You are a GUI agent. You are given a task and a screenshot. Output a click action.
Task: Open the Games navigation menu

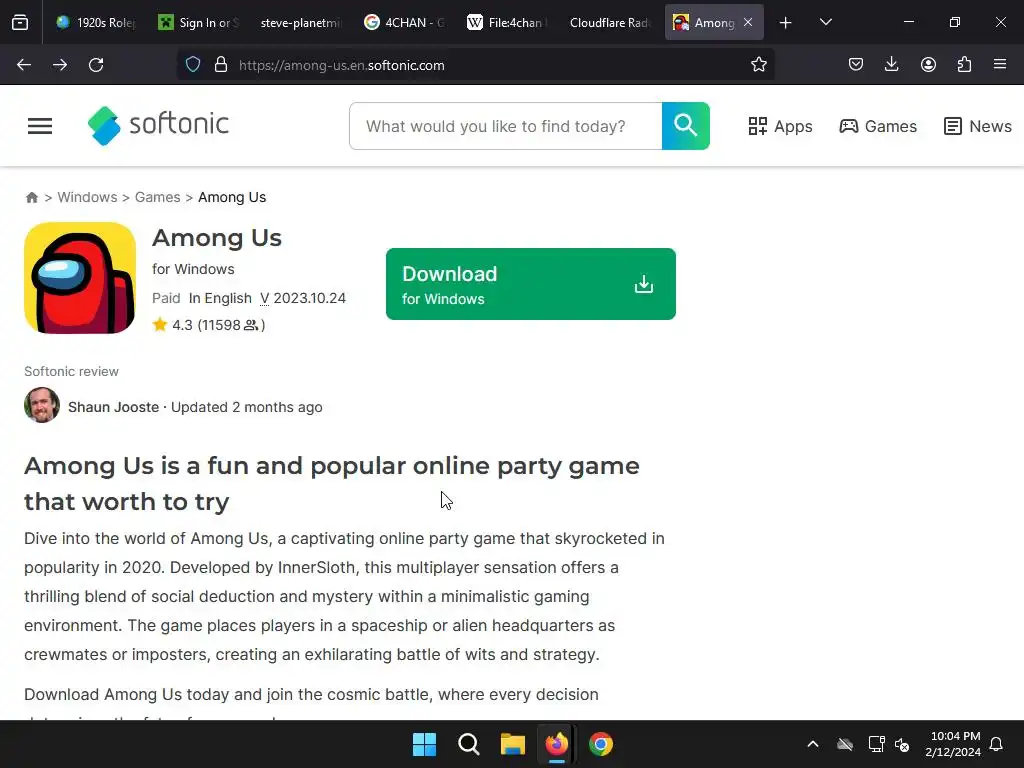(878, 126)
